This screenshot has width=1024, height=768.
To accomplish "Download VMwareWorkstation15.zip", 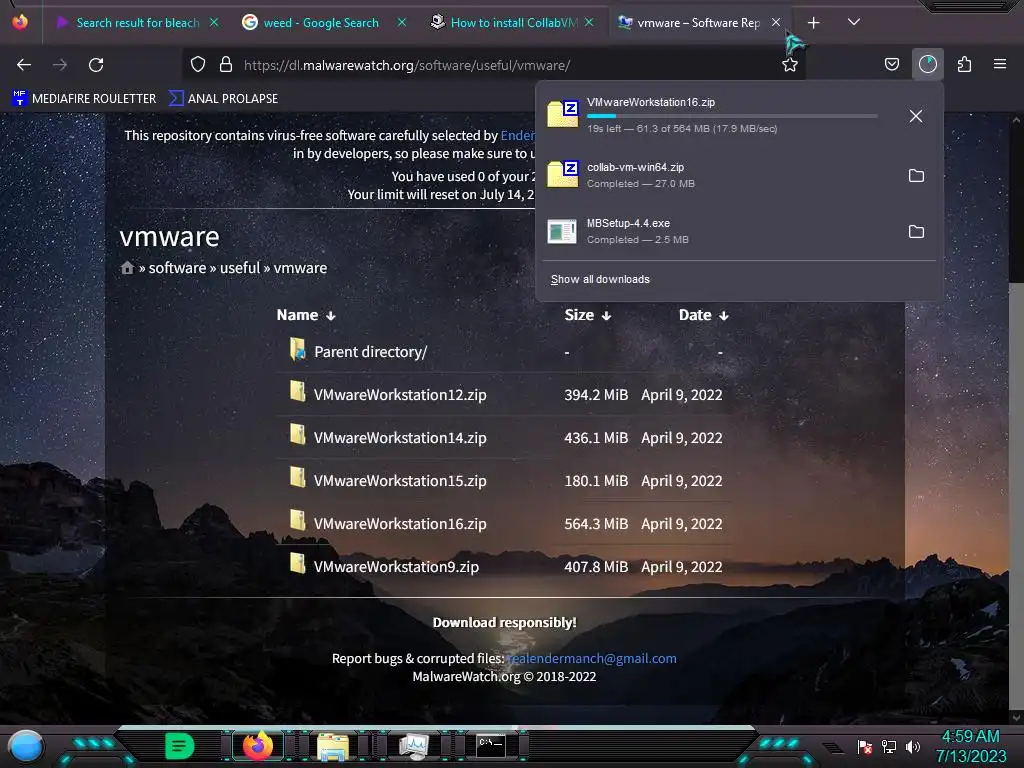I will [x=400, y=481].
